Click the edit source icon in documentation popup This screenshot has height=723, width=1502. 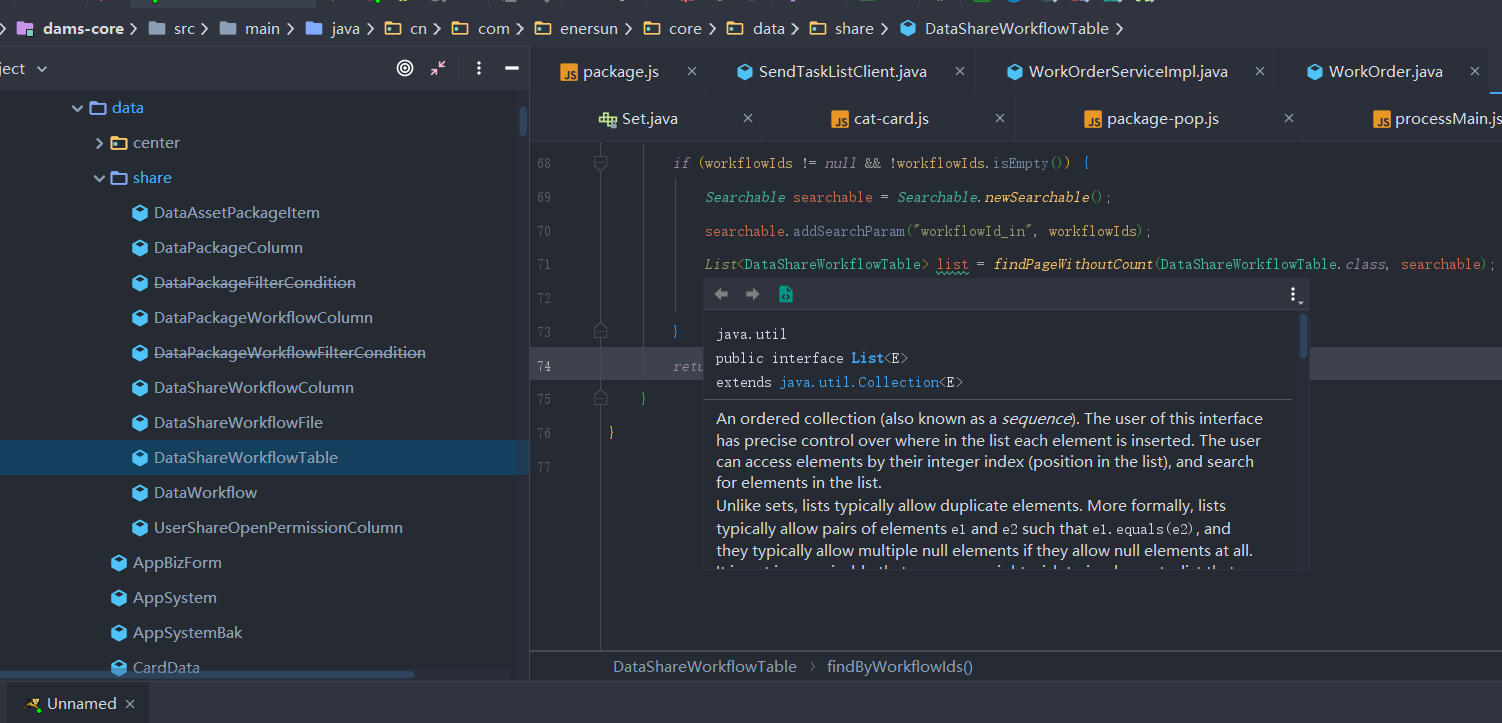click(786, 294)
